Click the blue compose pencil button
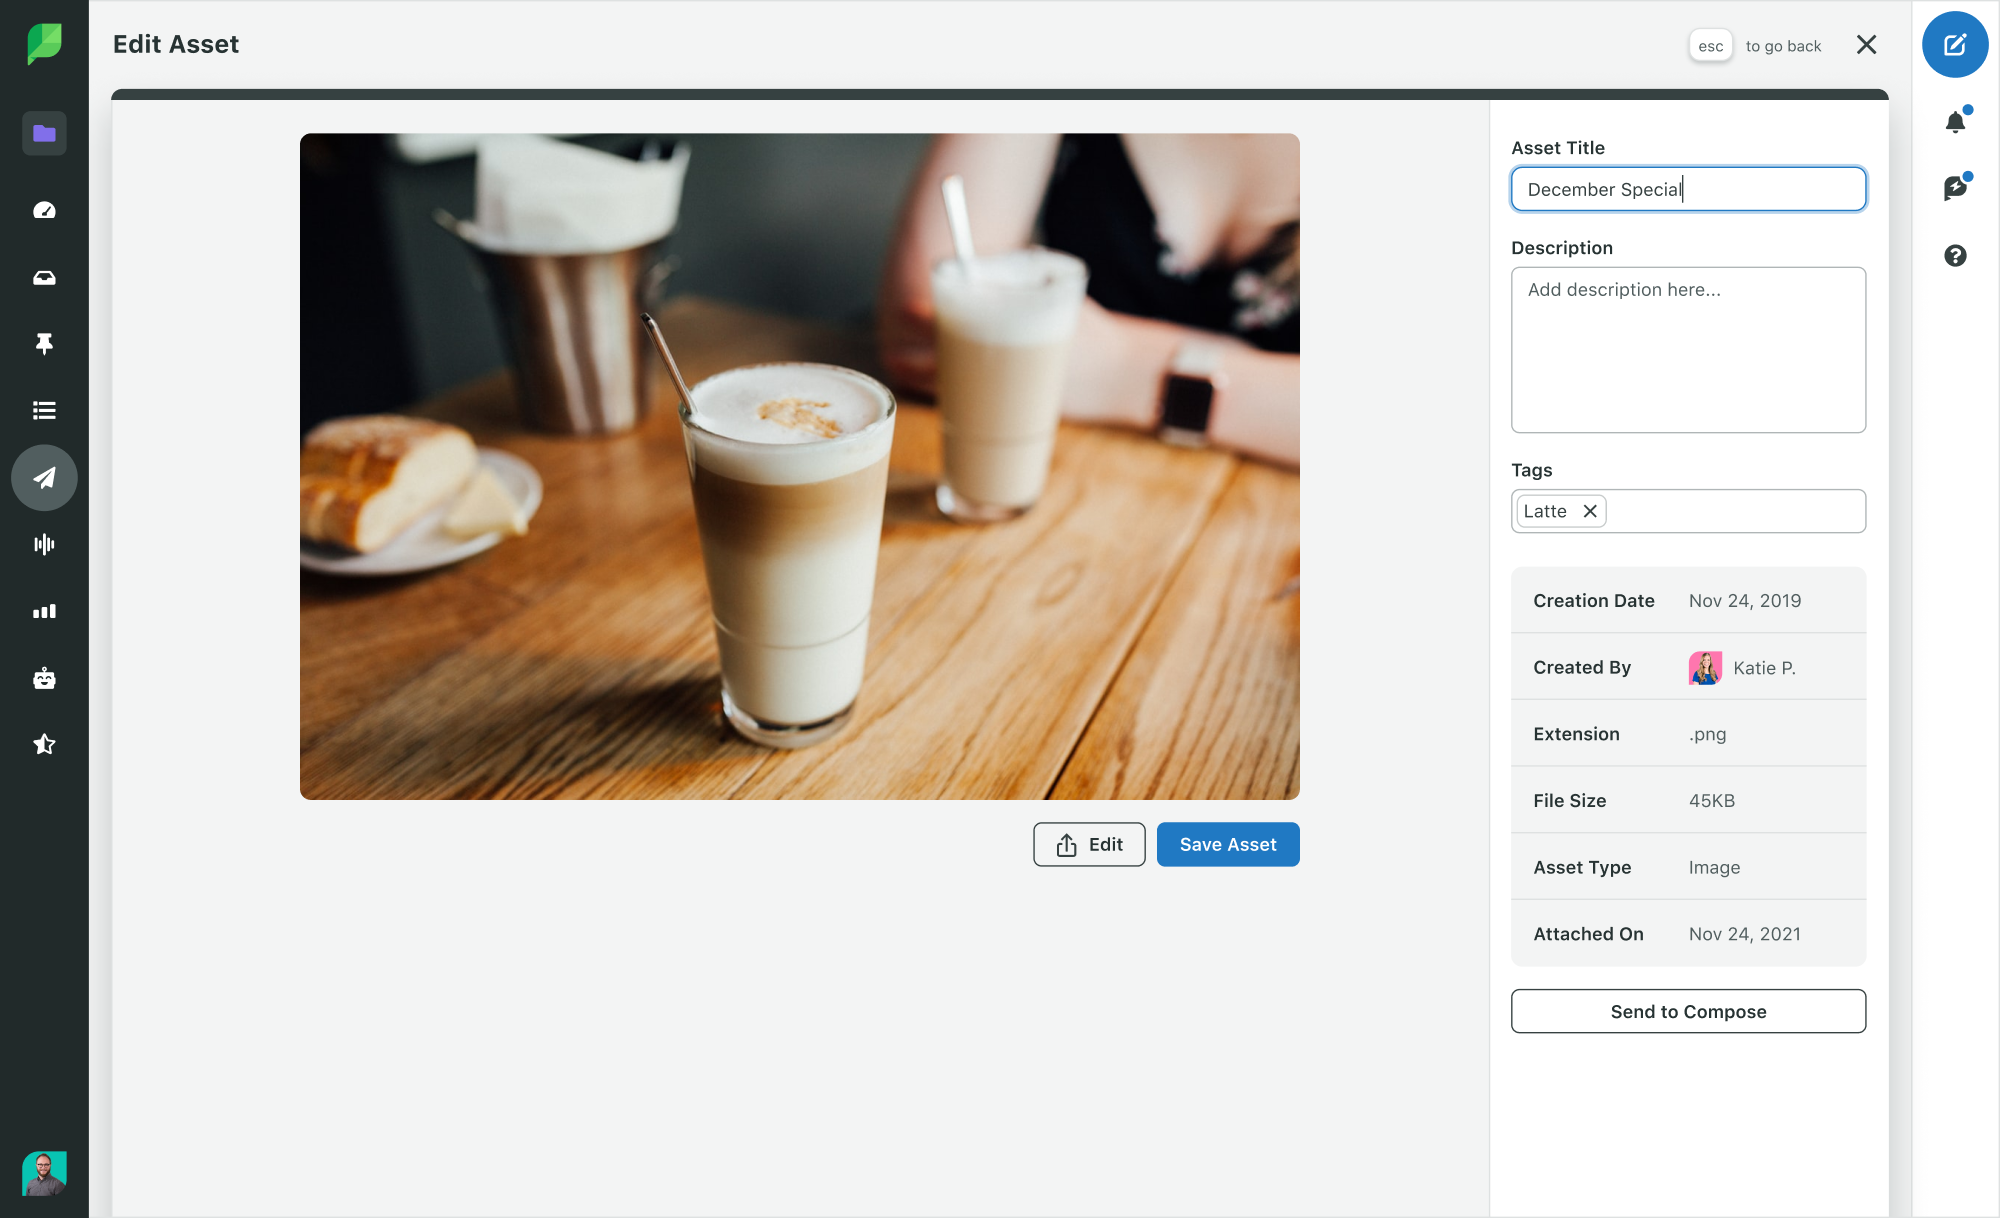The height and width of the screenshot is (1218, 2000). (1955, 44)
